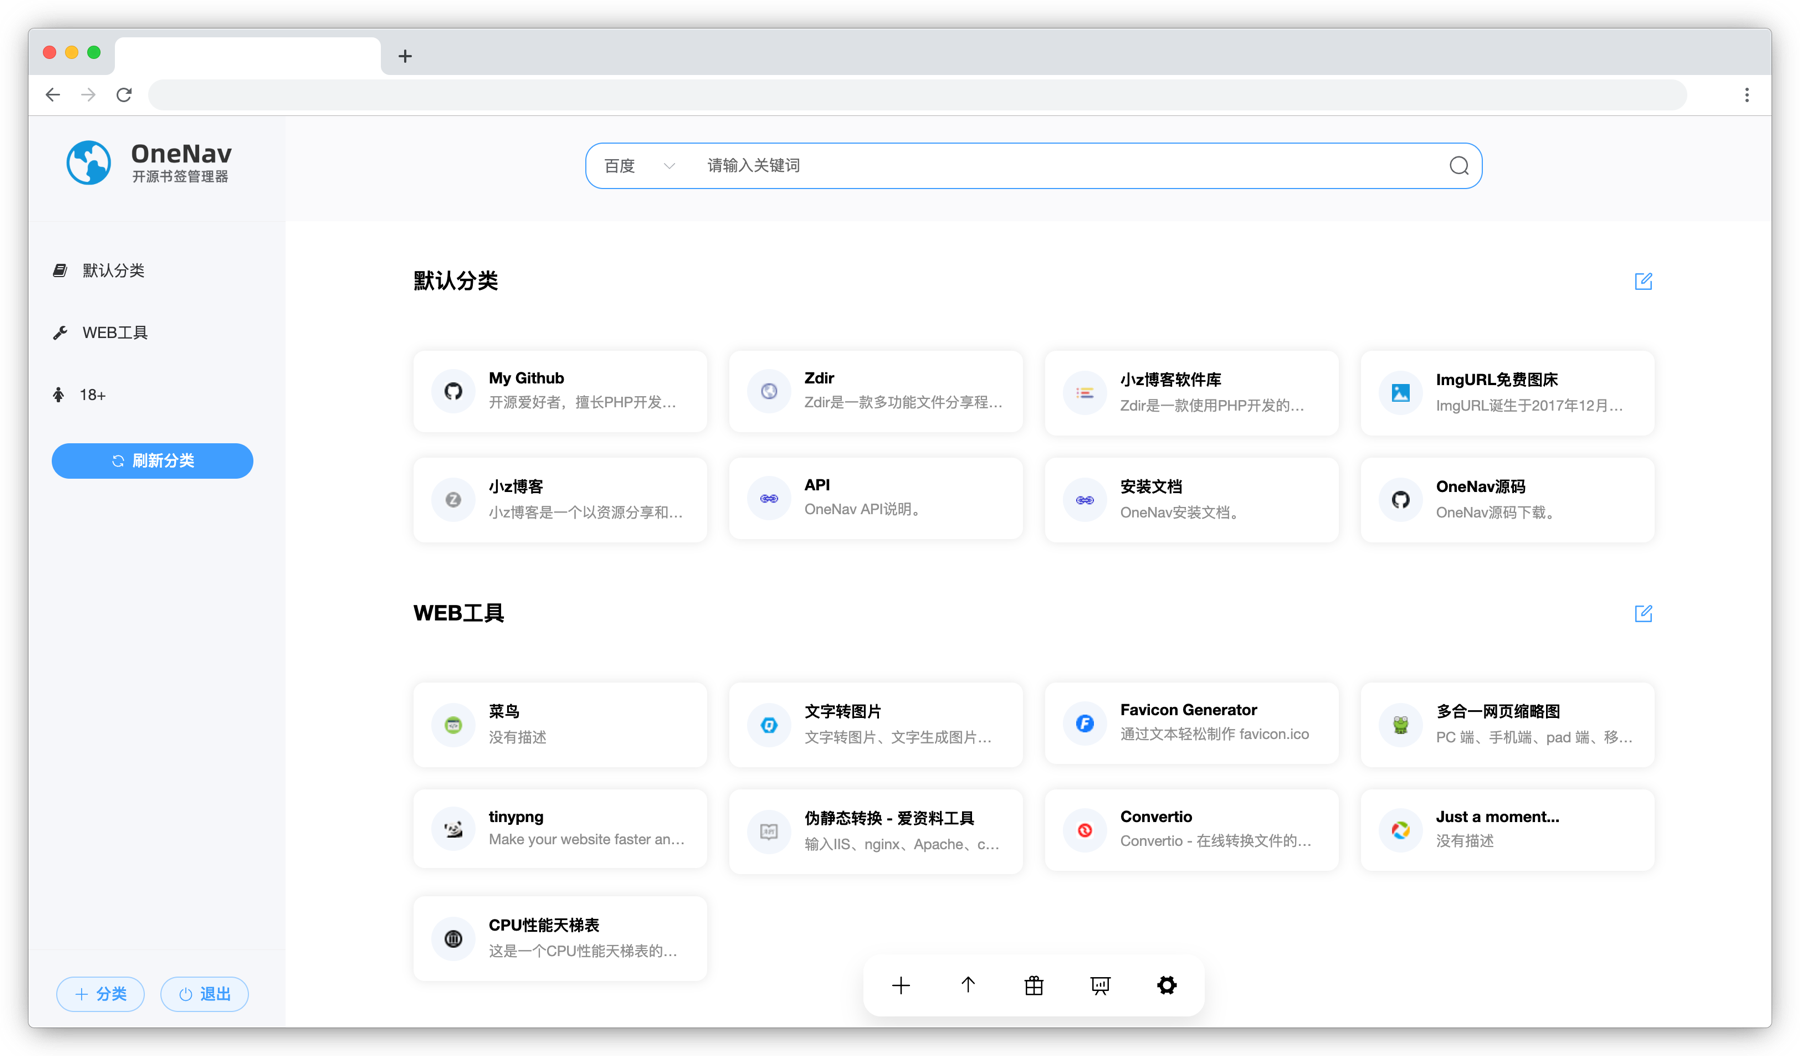Edit the WEB工具 section via pencil icon
Image resolution: width=1800 pixels, height=1056 pixels.
(x=1643, y=613)
